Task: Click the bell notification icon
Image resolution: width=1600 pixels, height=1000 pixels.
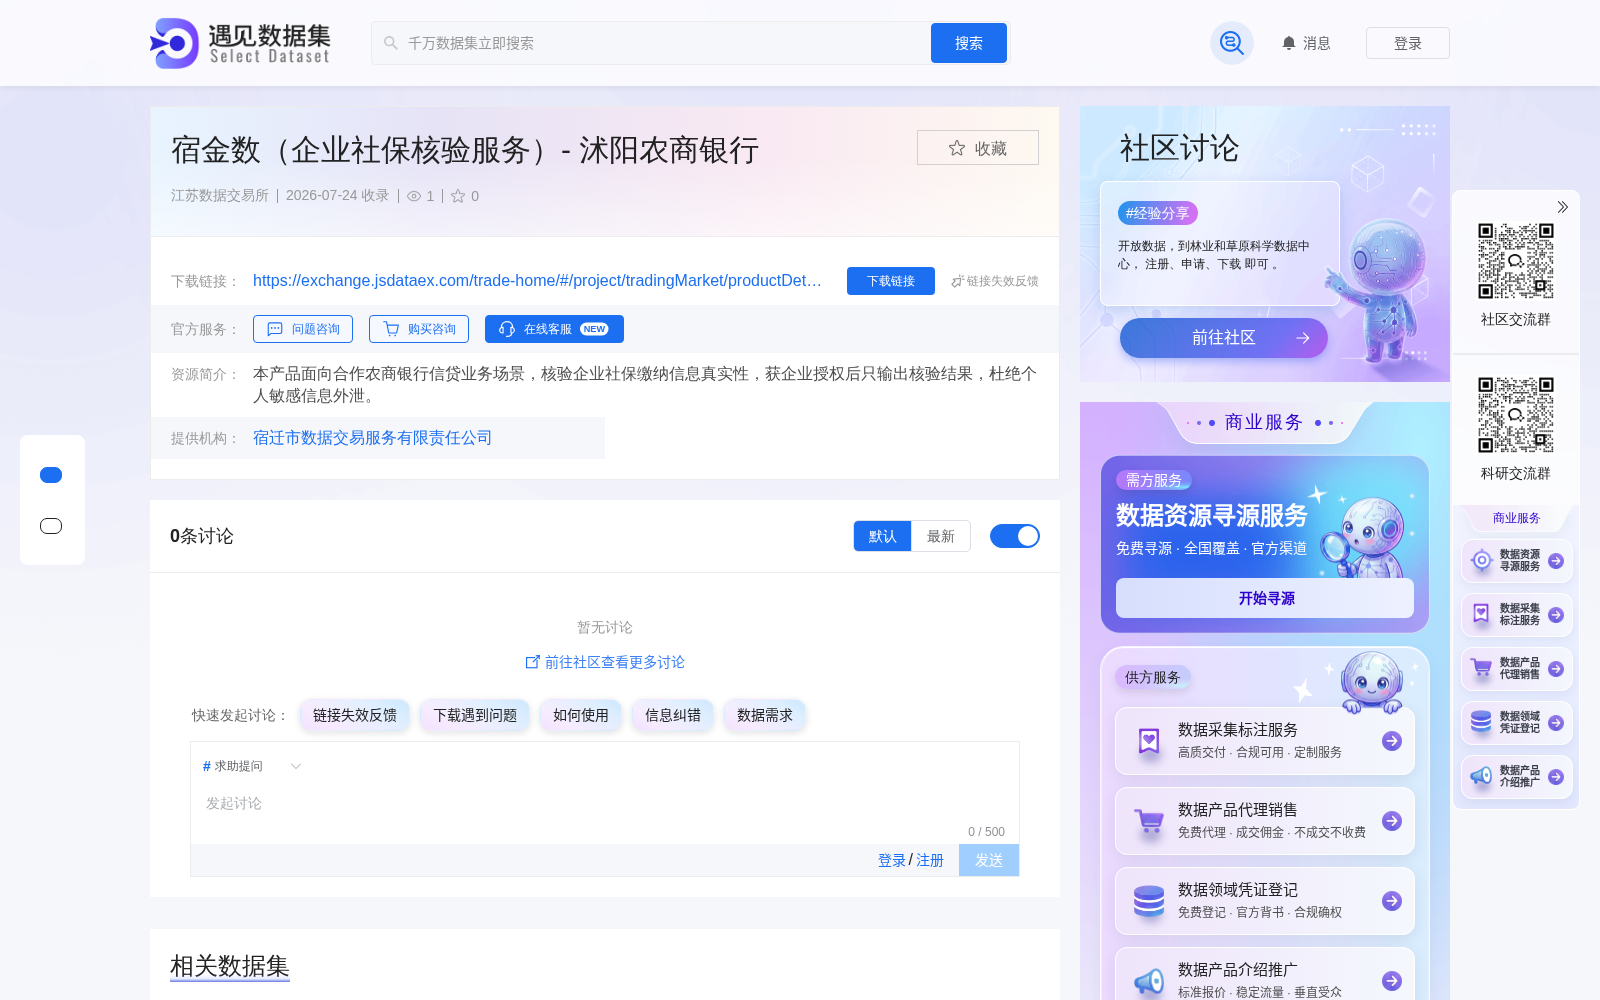Action: (x=1289, y=43)
